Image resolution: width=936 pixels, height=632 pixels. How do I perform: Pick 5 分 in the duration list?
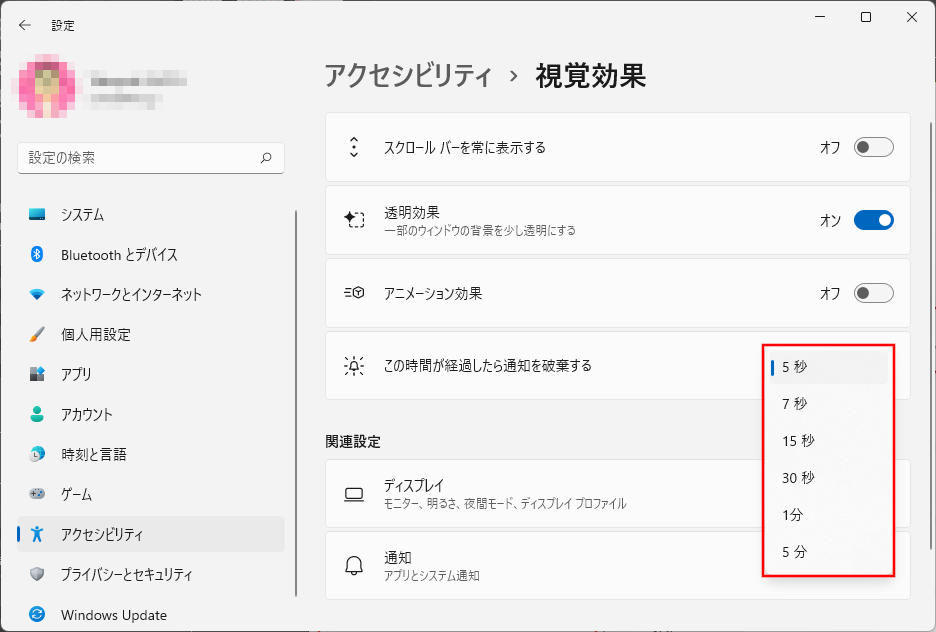click(795, 552)
